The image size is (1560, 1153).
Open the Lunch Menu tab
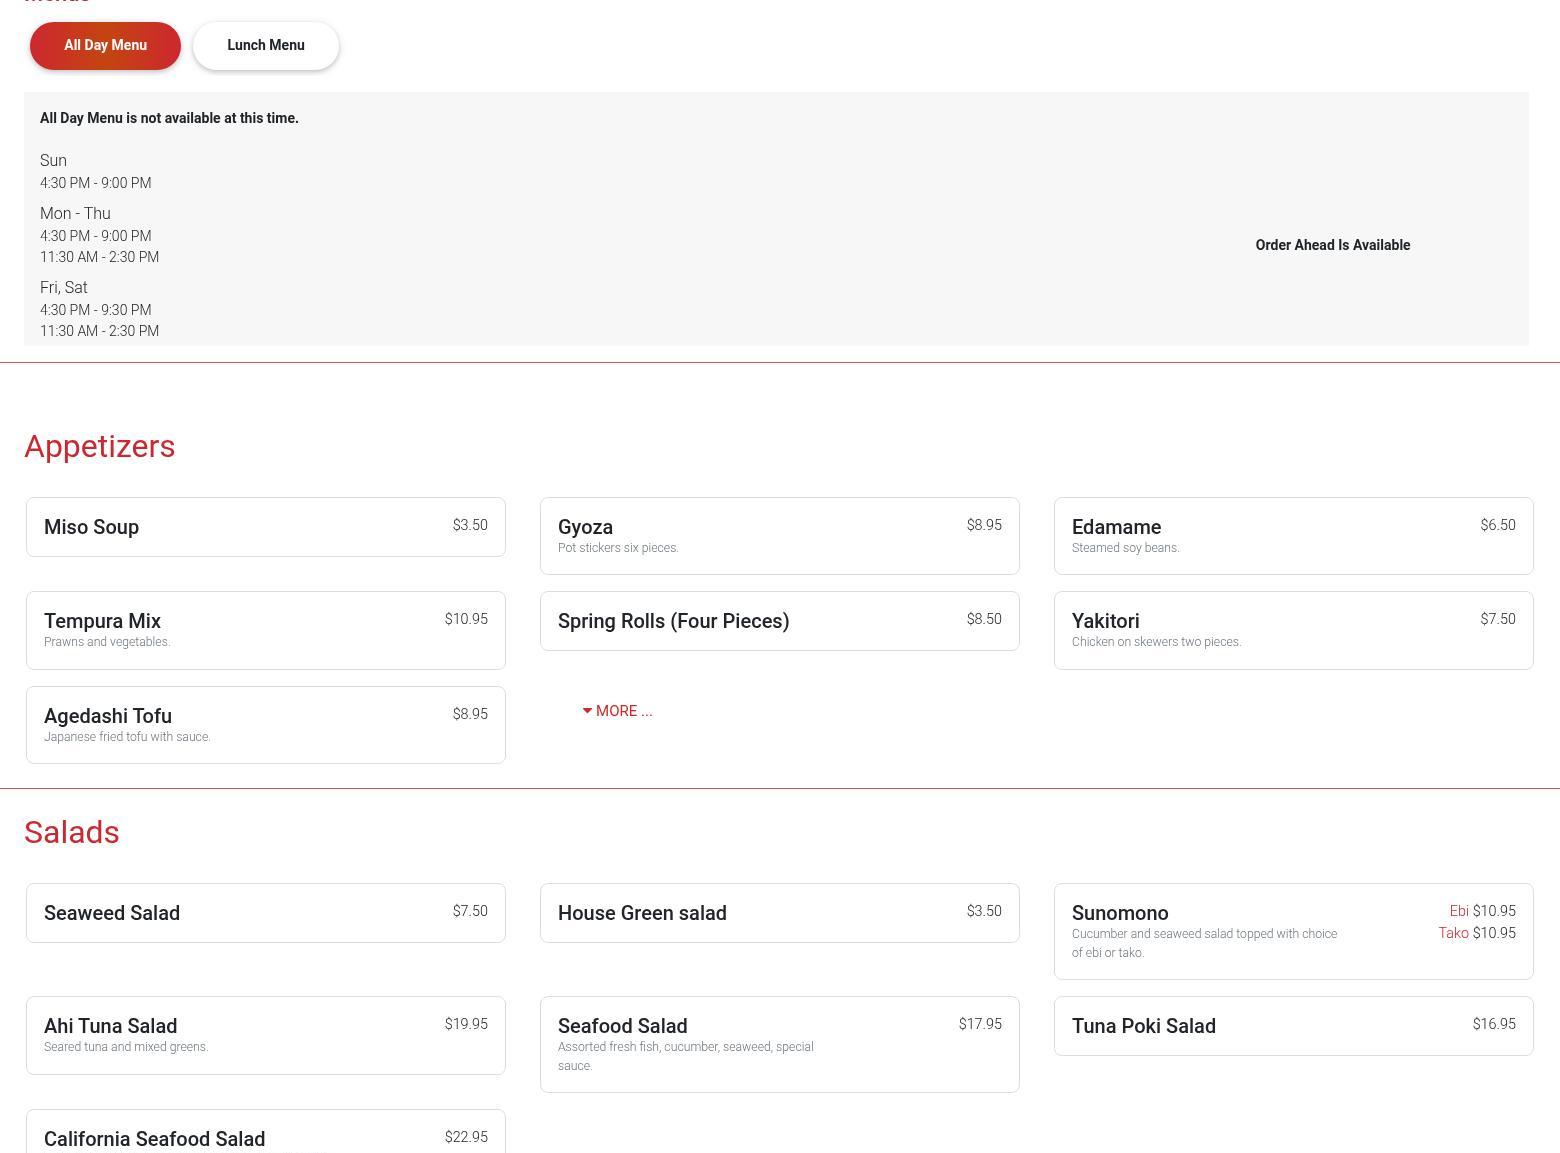point(265,46)
